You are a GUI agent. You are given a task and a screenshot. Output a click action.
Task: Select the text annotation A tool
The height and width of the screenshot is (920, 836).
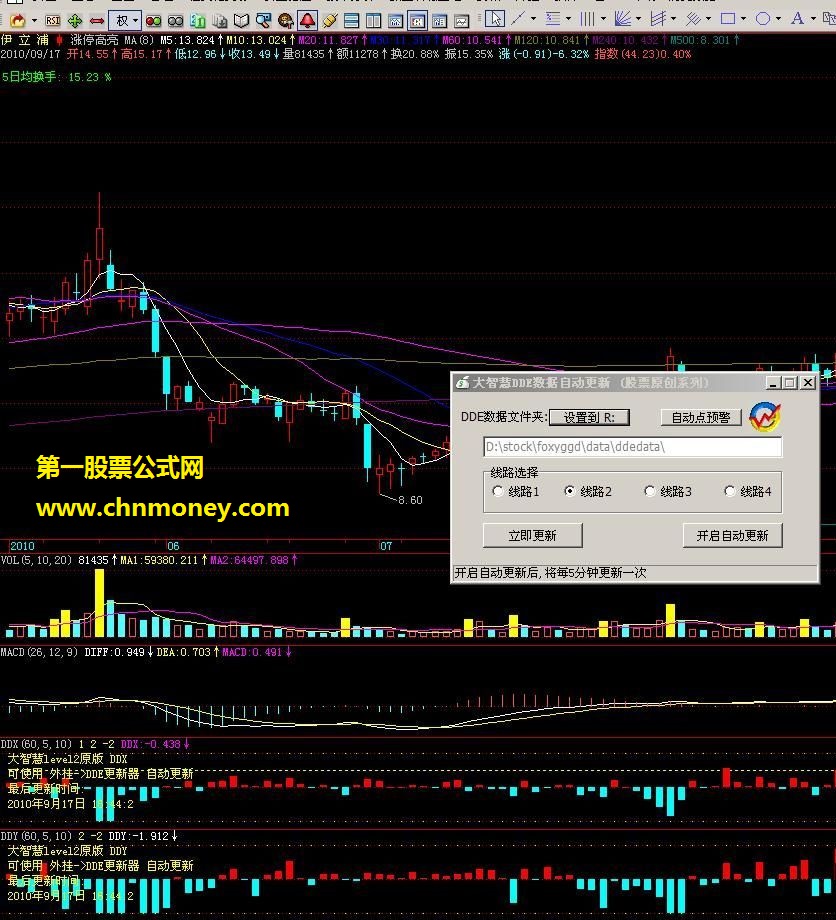(x=797, y=19)
